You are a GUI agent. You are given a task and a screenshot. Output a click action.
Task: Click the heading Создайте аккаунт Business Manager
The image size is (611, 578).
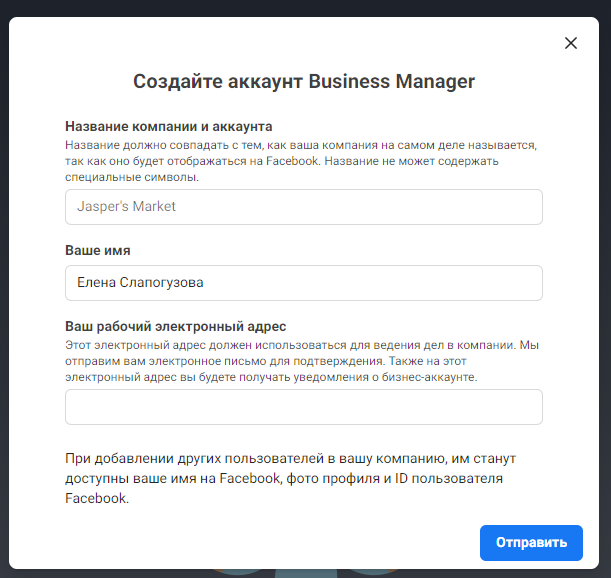point(304,82)
